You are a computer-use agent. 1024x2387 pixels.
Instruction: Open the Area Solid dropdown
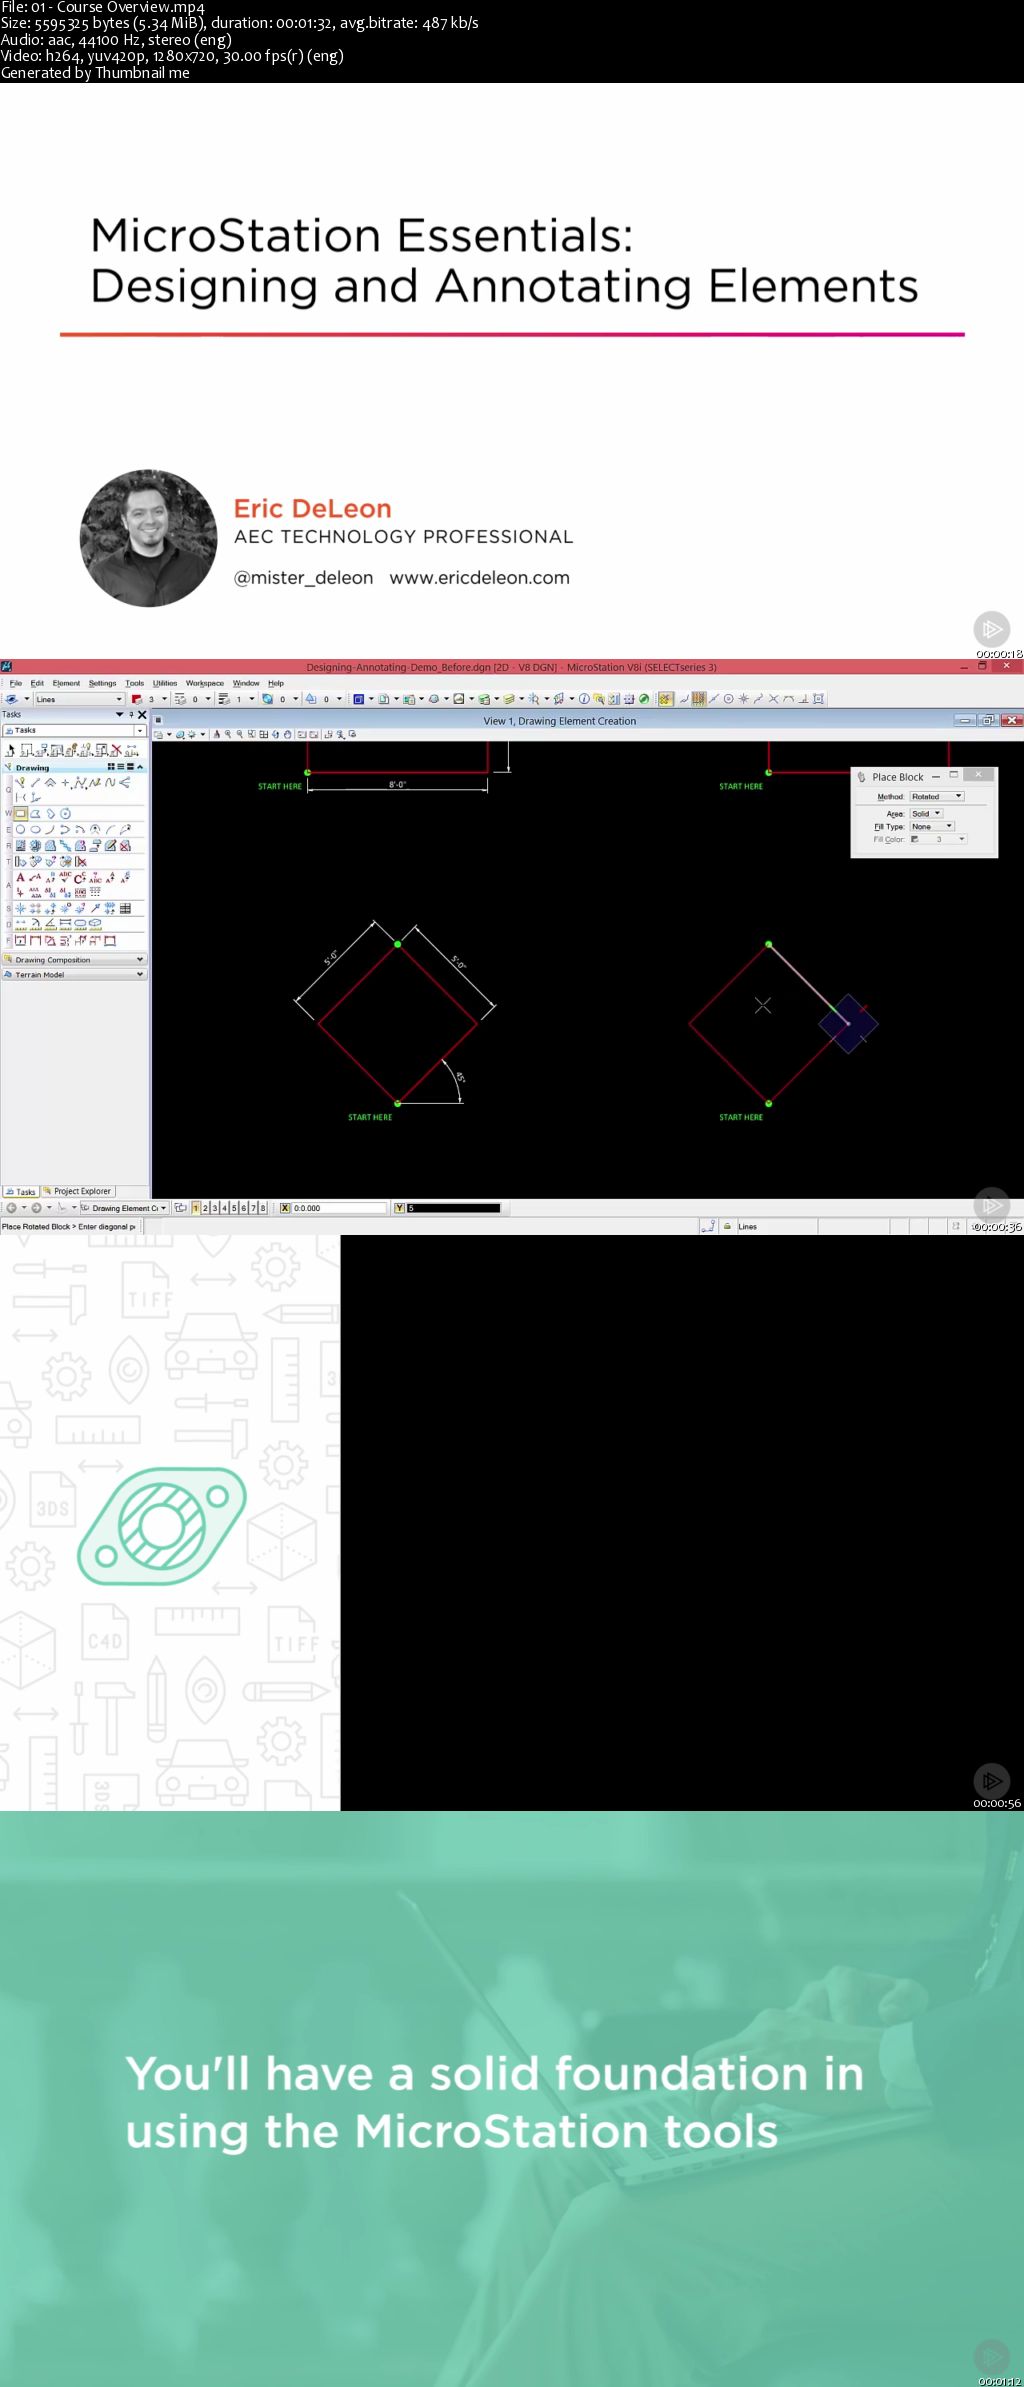926,814
